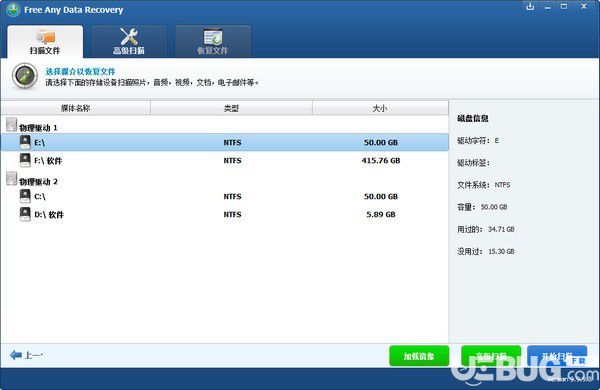
Task: Select the F:\ 软件 drive icon
Action: point(25,160)
